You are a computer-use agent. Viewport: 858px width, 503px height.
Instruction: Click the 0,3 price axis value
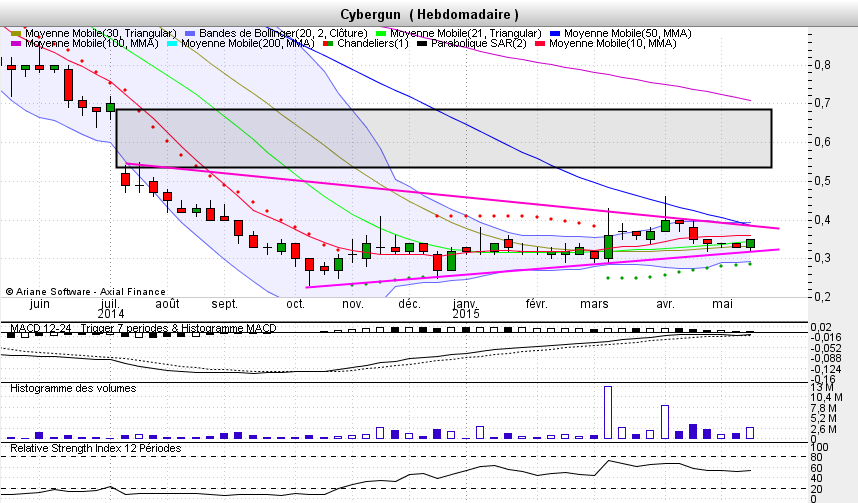click(822, 258)
